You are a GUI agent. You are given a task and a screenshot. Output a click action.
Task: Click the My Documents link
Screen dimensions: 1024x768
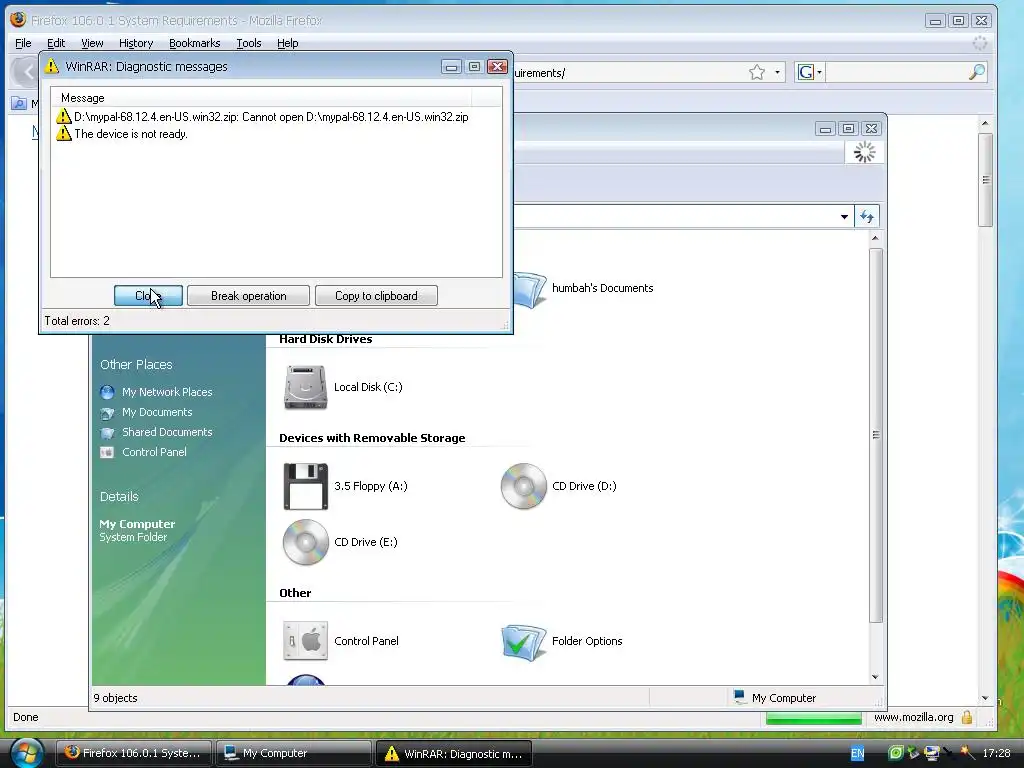[x=157, y=413]
